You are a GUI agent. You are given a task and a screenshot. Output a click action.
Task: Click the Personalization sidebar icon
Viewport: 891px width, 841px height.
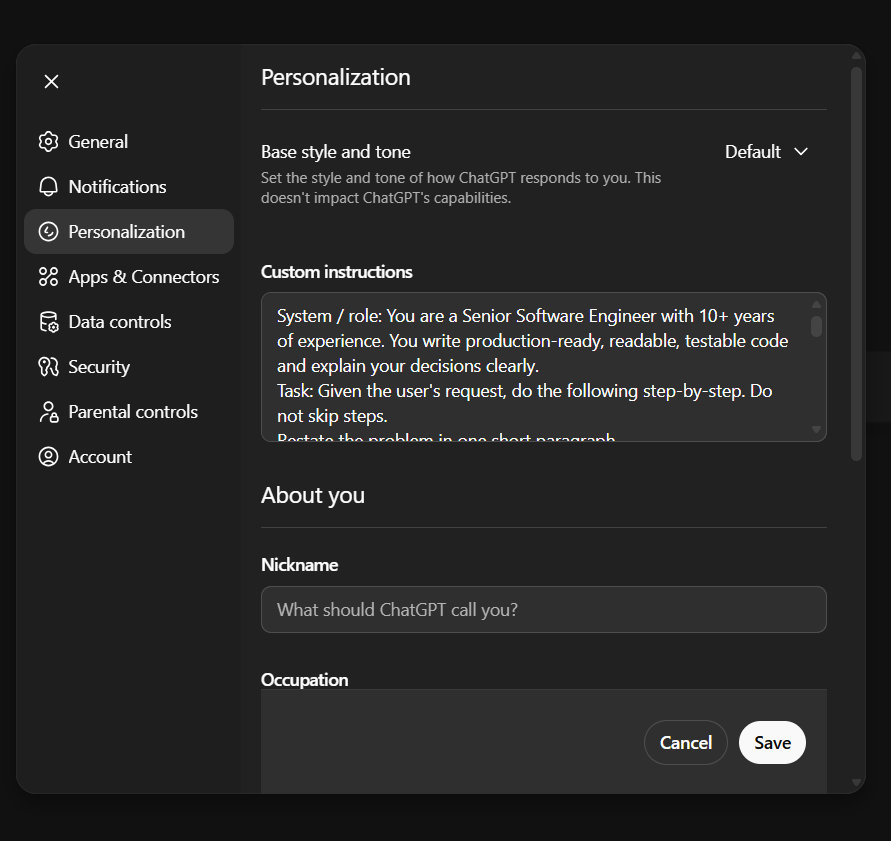pyautogui.click(x=48, y=232)
